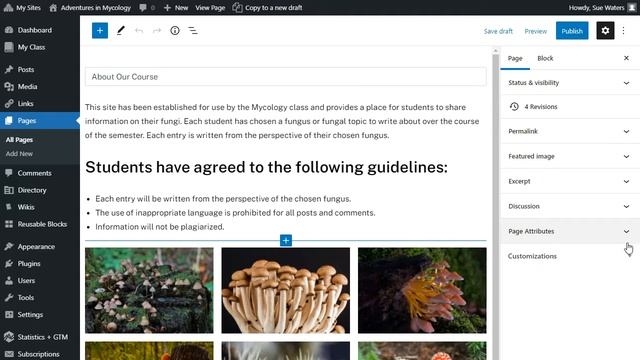Click the editor vertical scrollbar
The image size is (640, 360).
[x=496, y=204]
